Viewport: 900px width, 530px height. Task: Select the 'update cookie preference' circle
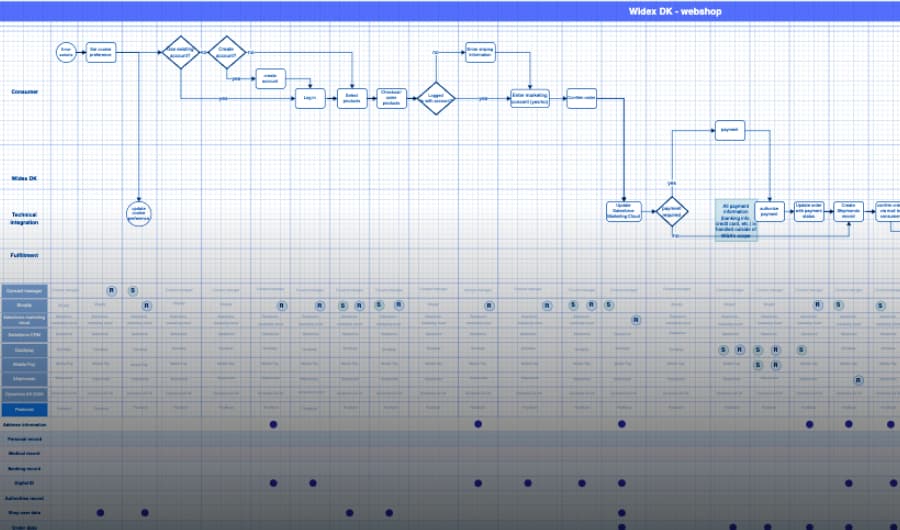click(138, 214)
